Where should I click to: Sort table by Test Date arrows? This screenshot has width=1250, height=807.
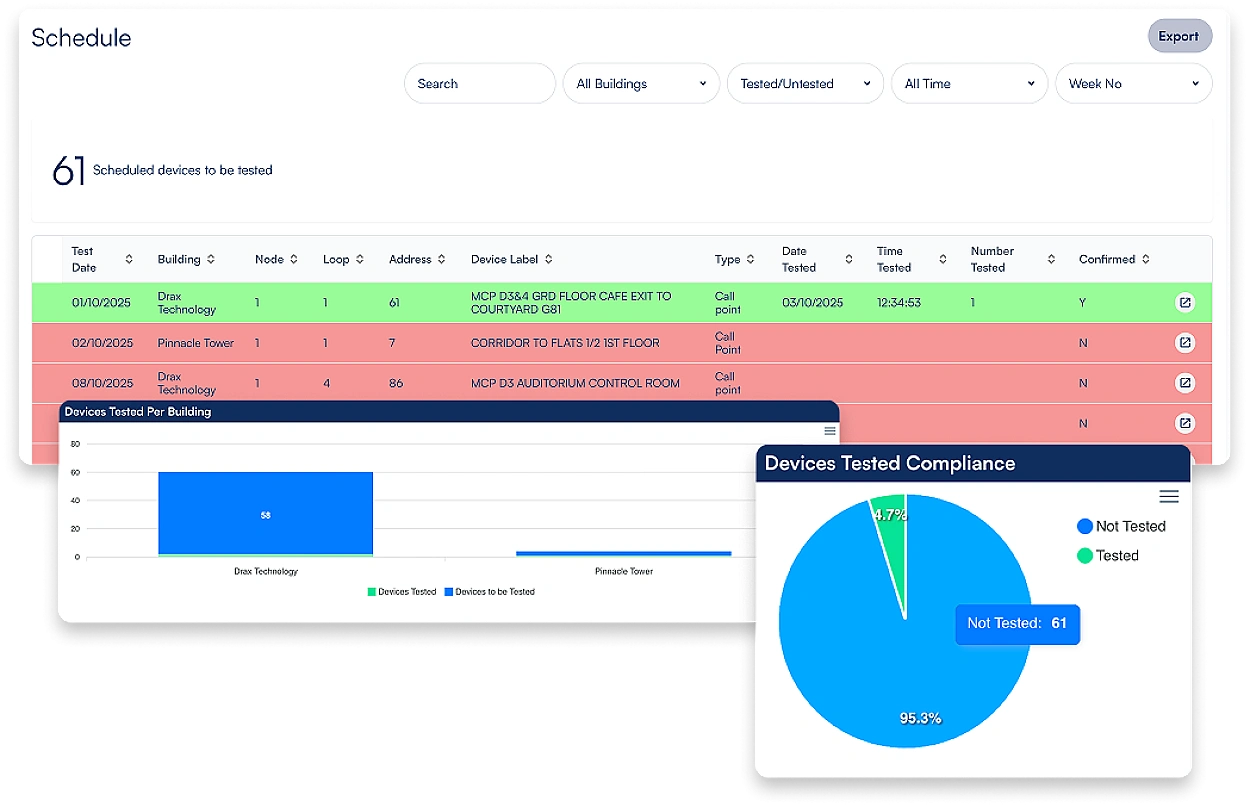point(129,259)
